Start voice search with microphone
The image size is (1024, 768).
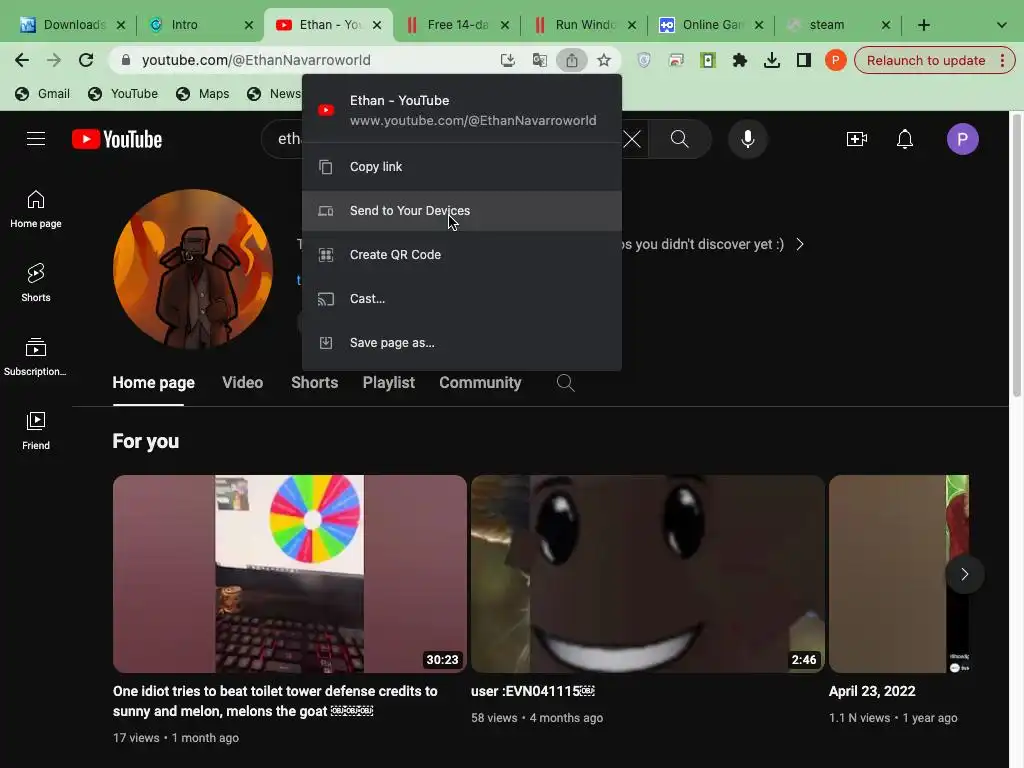[748, 139]
